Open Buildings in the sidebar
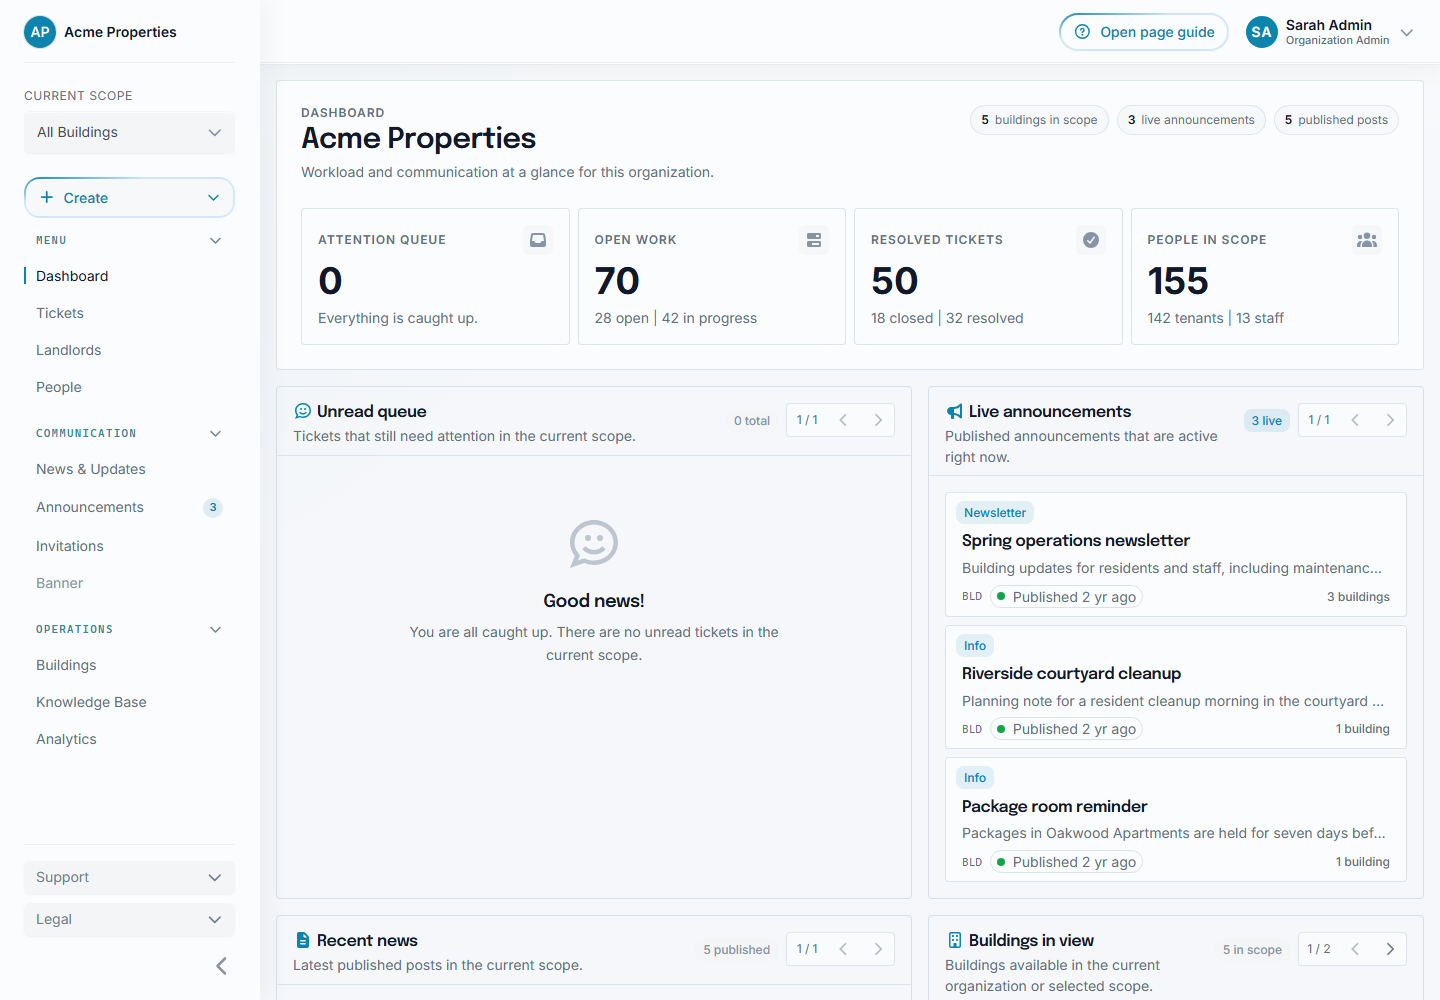 pyautogui.click(x=66, y=665)
